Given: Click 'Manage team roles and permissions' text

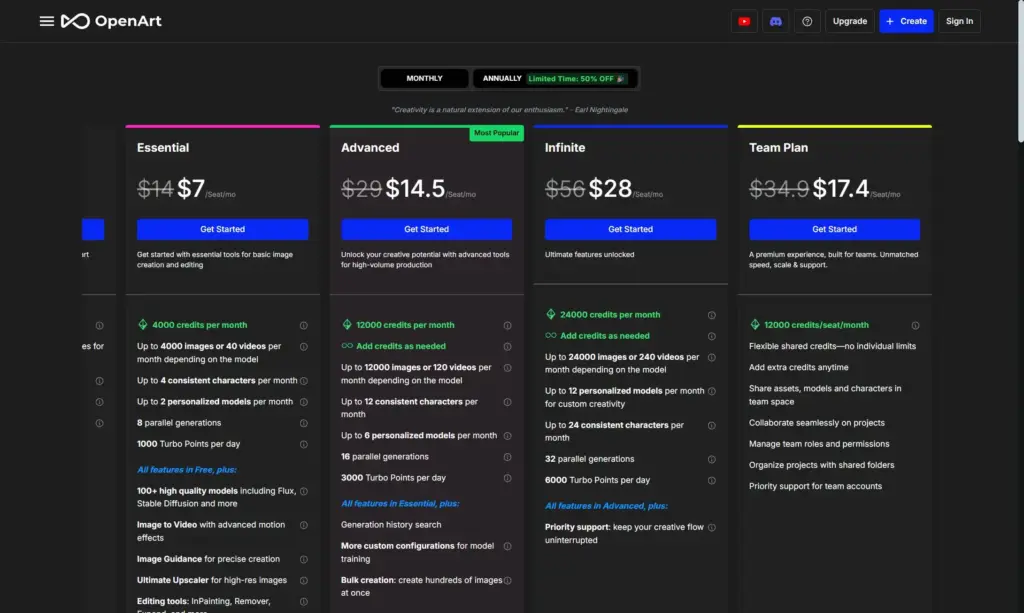Looking at the screenshot, I should [819, 444].
